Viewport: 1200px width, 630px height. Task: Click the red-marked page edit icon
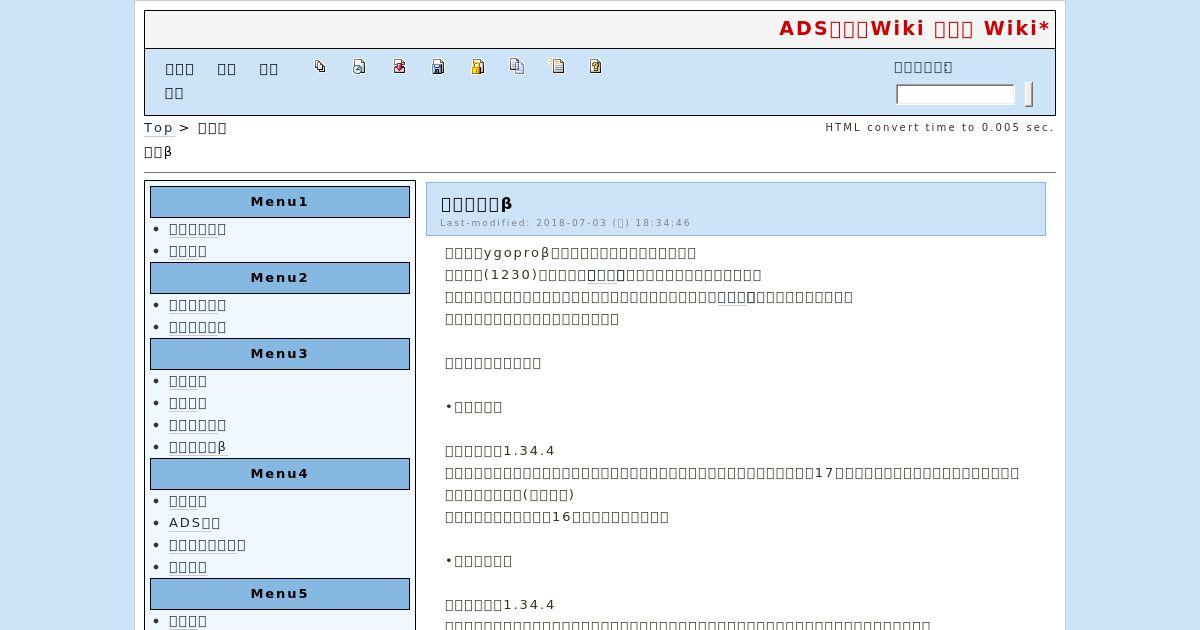(x=399, y=67)
